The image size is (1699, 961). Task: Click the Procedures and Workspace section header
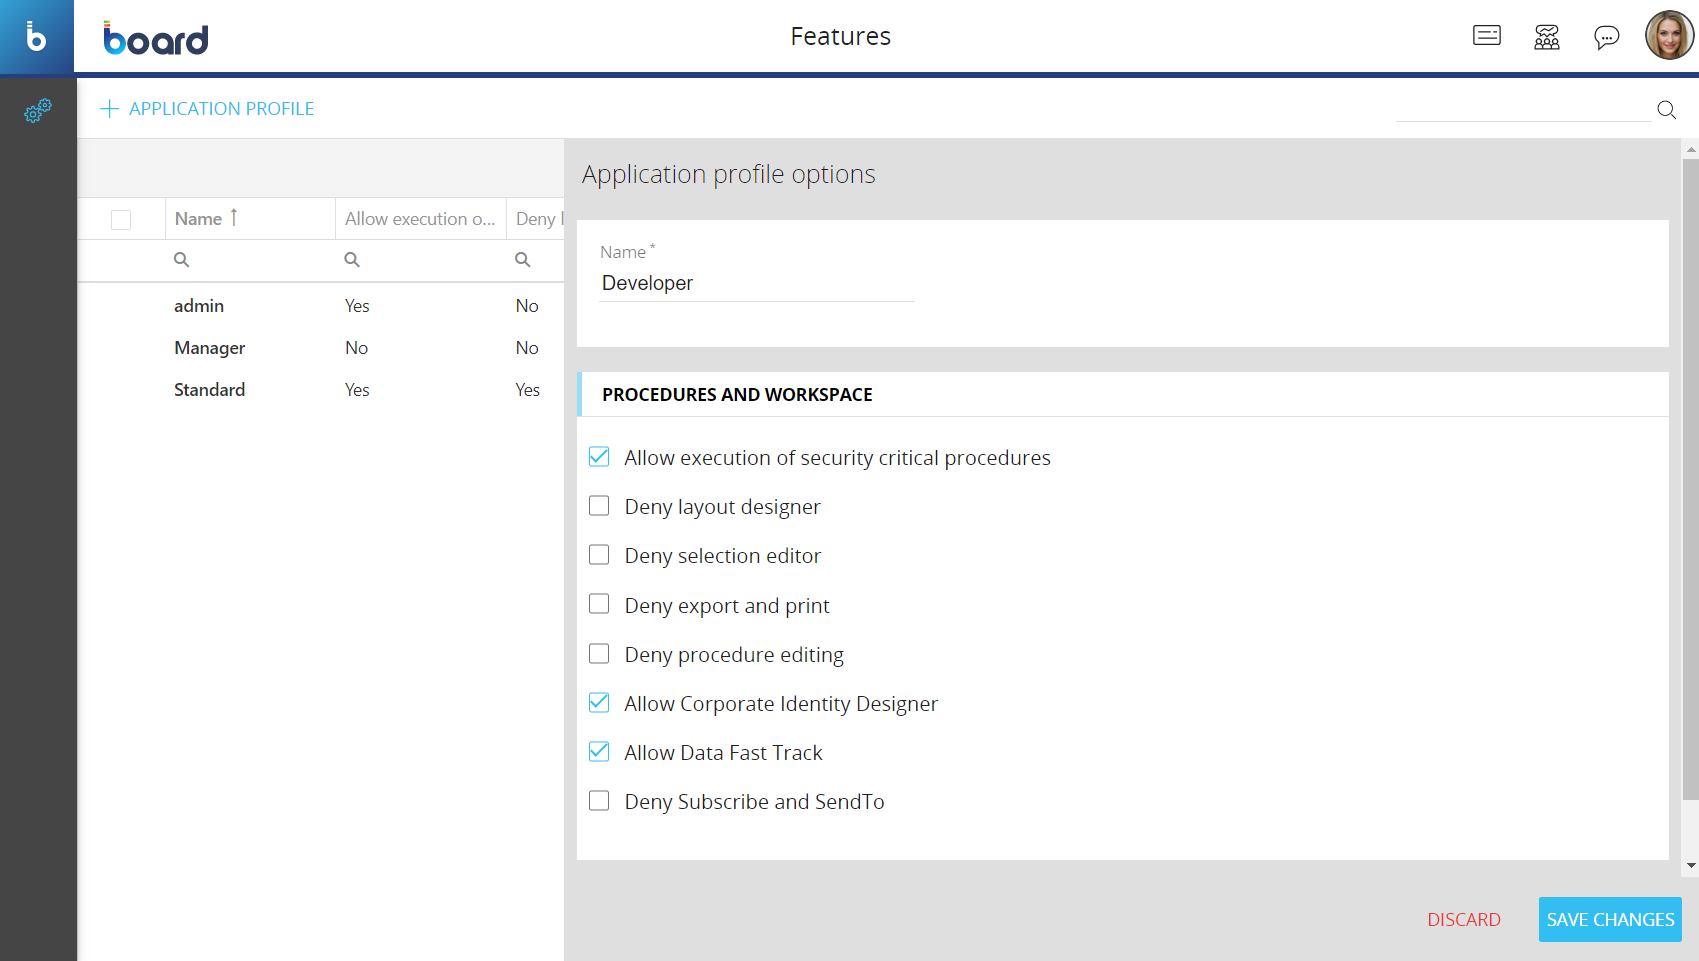[737, 395]
